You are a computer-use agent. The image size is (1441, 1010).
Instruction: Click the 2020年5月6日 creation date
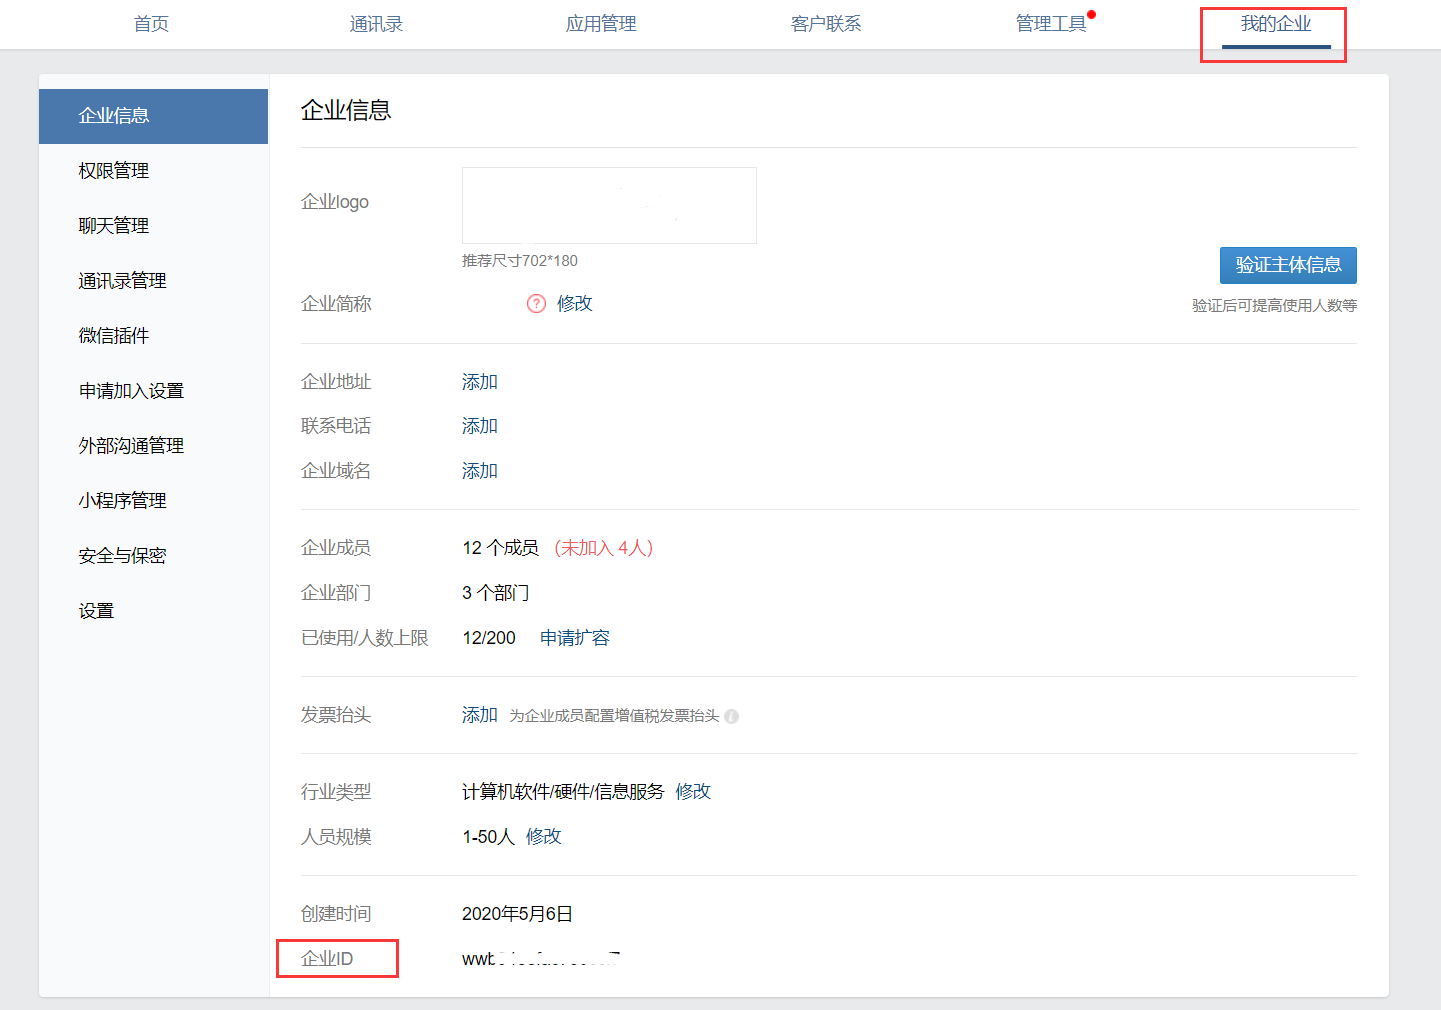(517, 914)
